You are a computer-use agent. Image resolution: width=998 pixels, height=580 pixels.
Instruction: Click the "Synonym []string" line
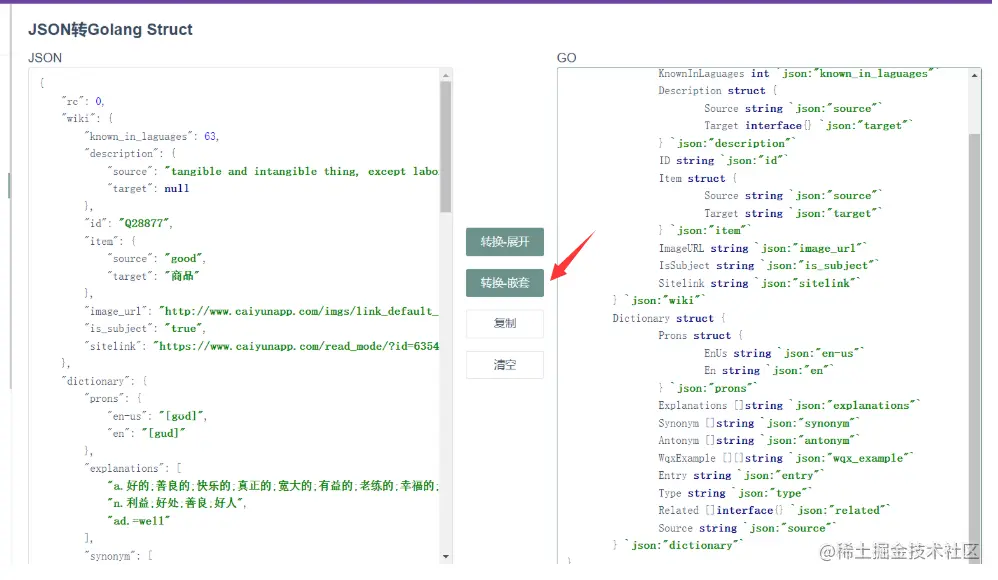click(759, 423)
